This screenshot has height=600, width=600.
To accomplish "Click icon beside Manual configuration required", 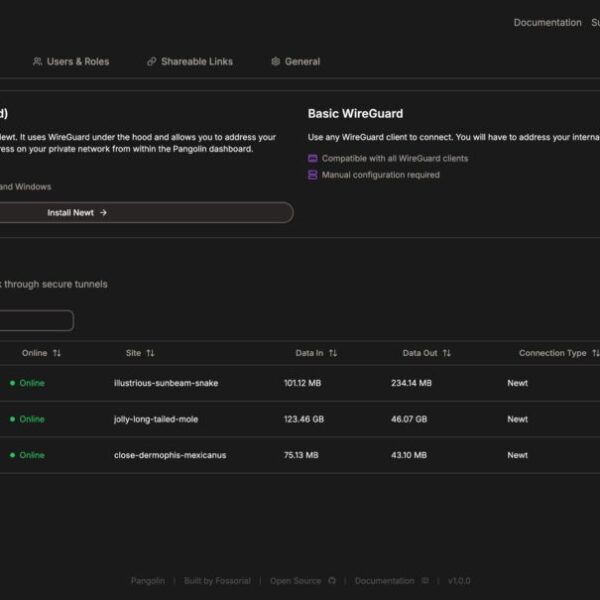I will pyautogui.click(x=313, y=175).
